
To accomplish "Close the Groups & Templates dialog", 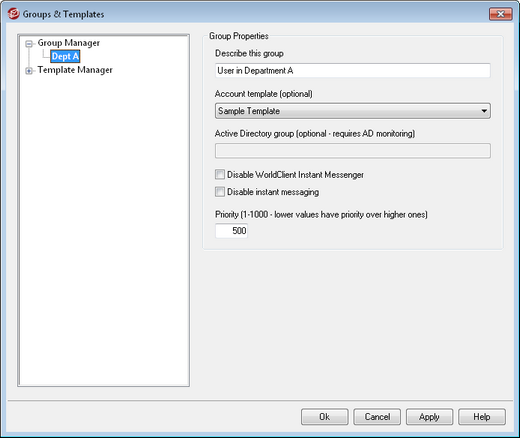I will [500, 14].
